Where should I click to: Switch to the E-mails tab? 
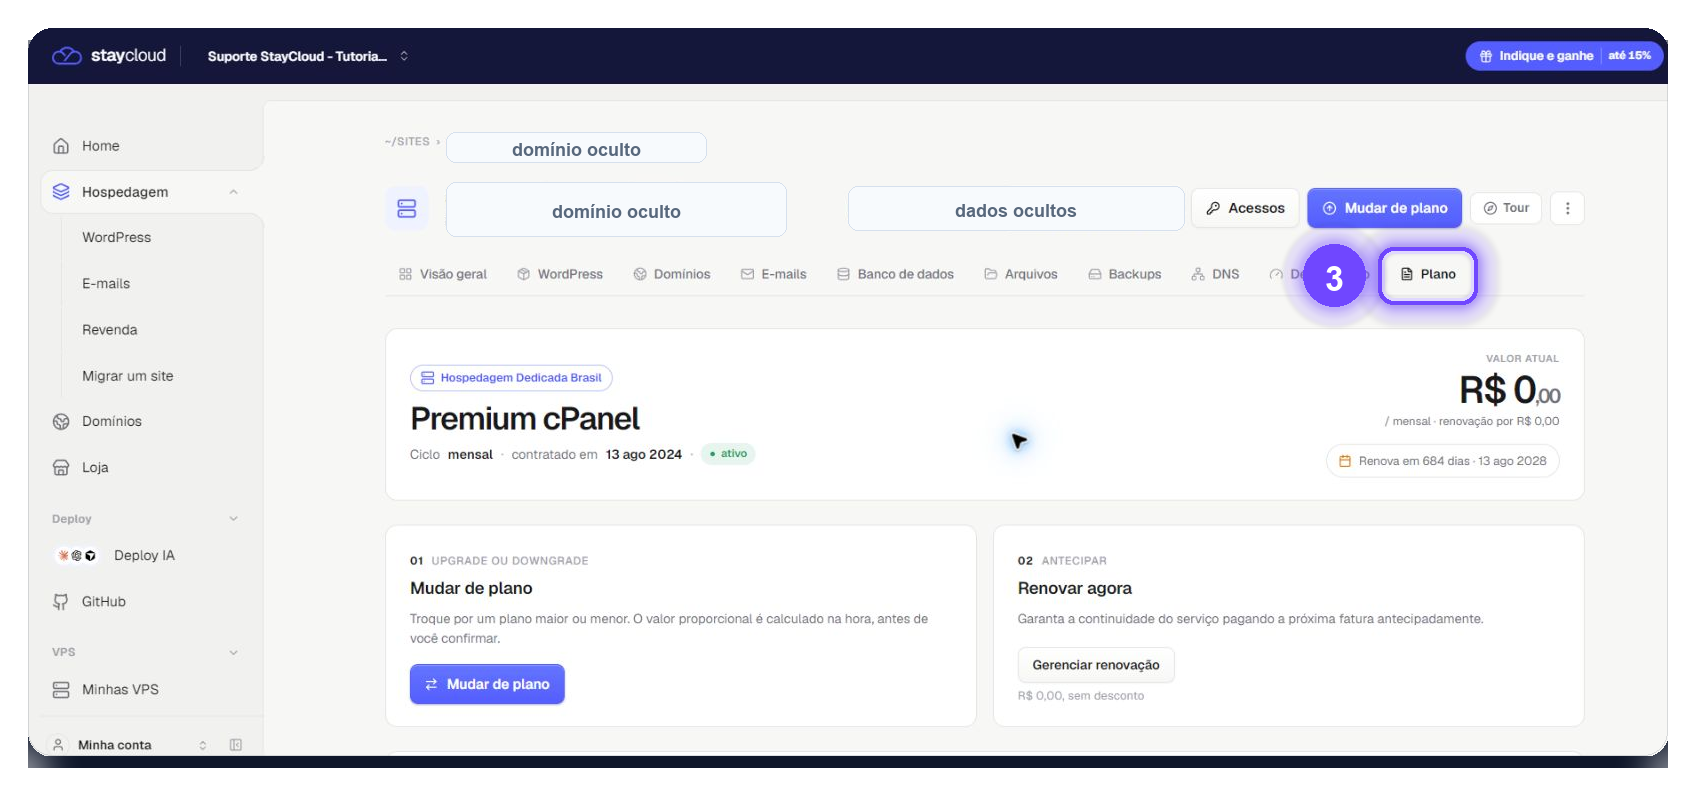[774, 274]
